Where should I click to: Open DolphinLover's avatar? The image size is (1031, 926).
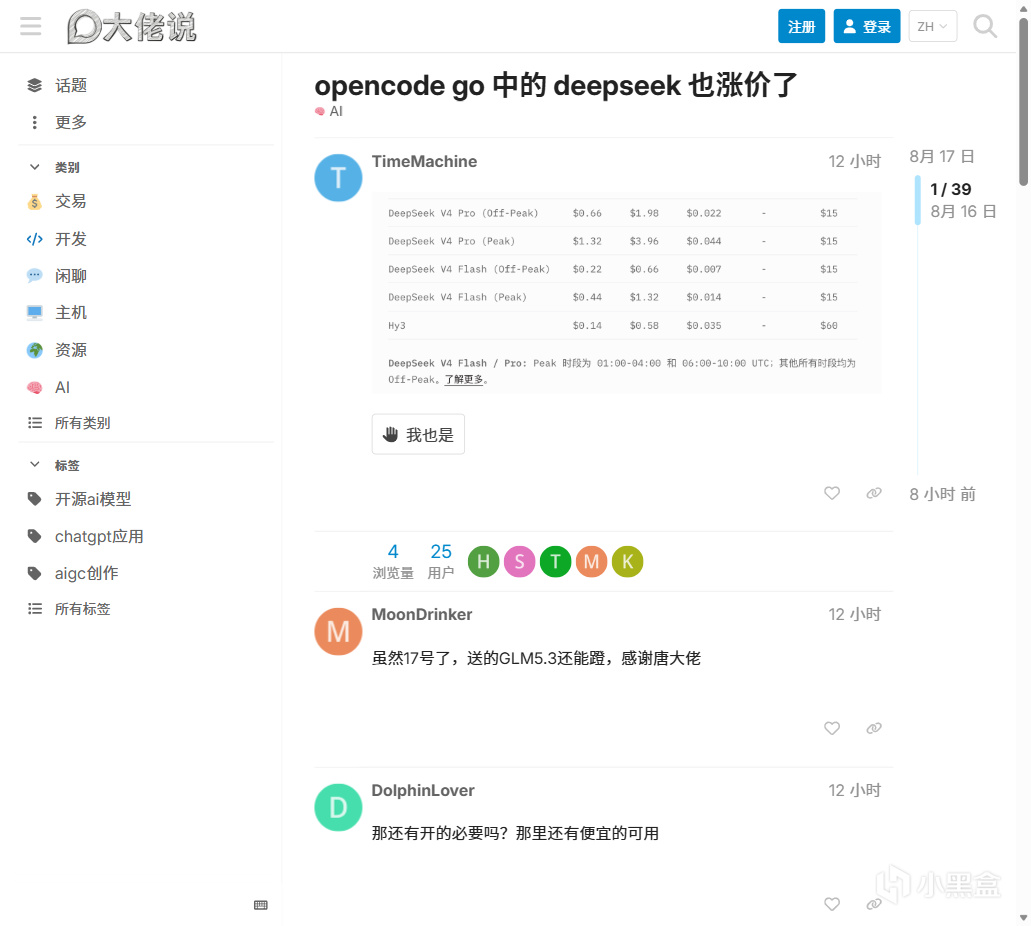[338, 808]
